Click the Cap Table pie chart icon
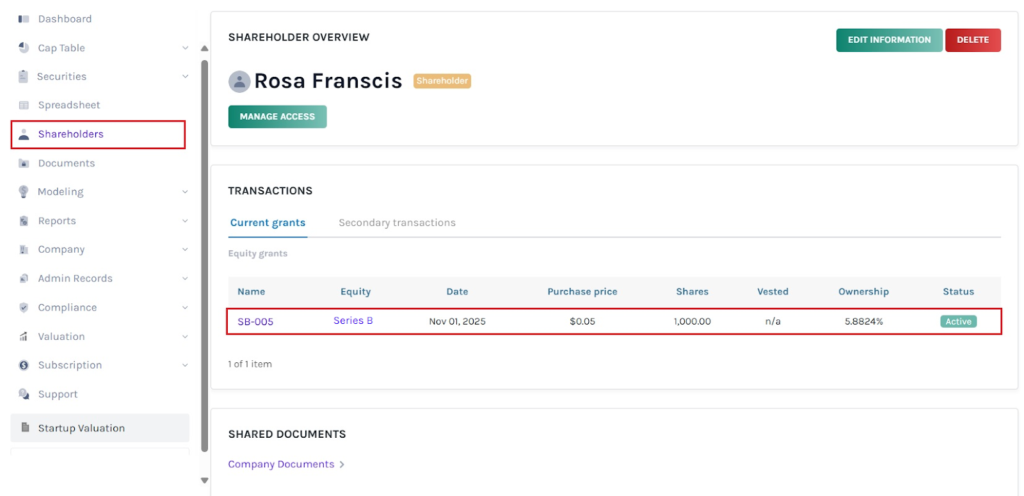 [x=24, y=48]
